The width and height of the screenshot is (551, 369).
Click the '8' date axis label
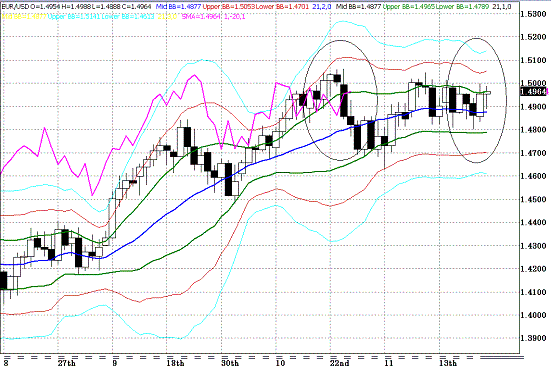(6, 363)
